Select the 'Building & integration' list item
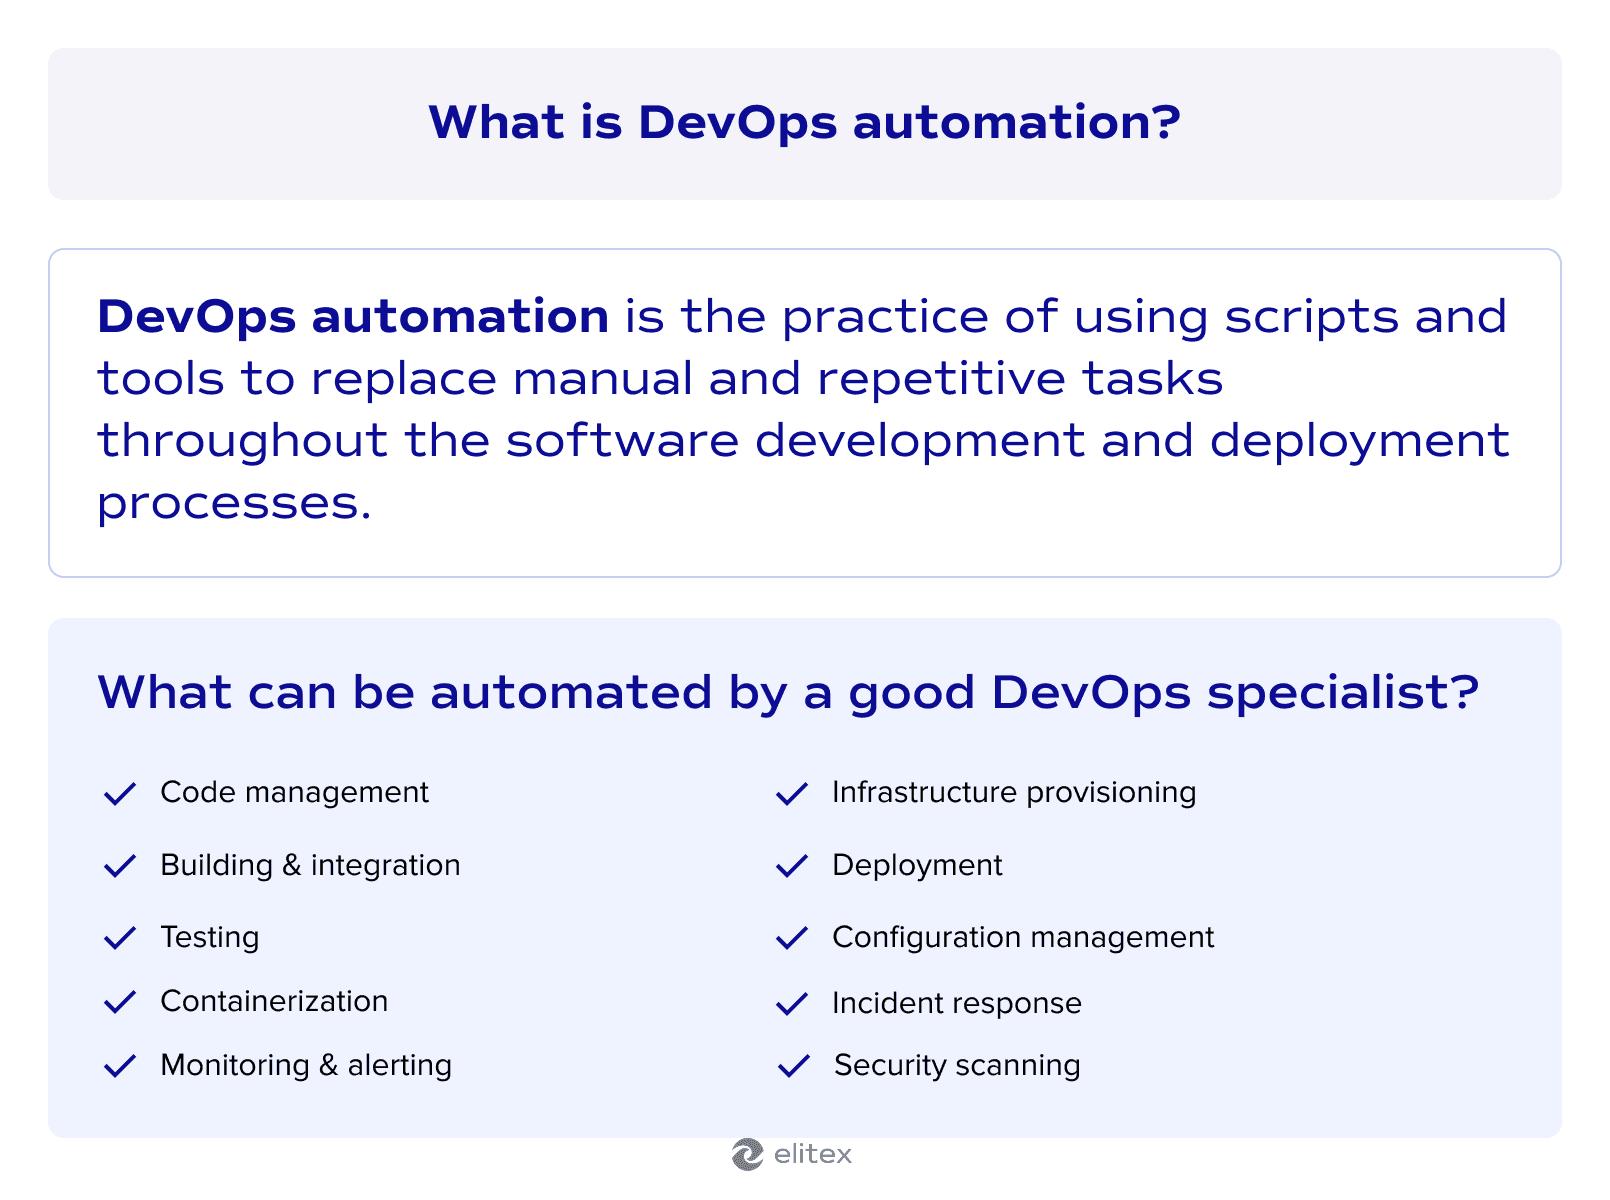Viewport: 1610px width, 1200px height. point(310,865)
